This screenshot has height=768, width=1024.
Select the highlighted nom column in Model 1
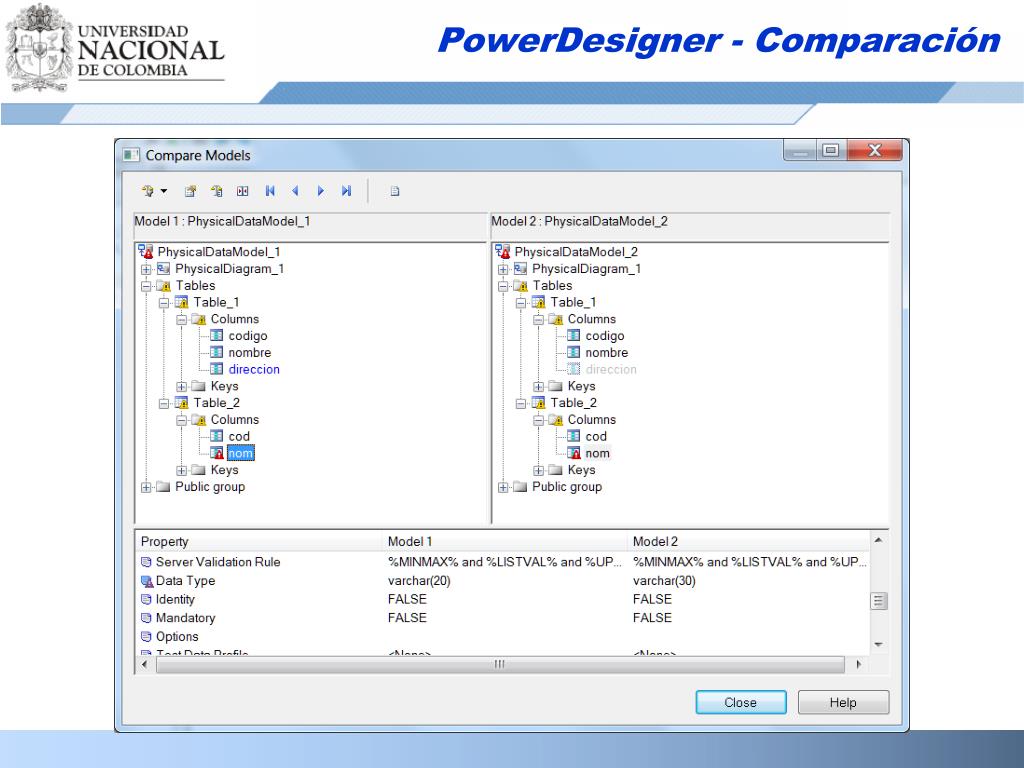(240, 453)
